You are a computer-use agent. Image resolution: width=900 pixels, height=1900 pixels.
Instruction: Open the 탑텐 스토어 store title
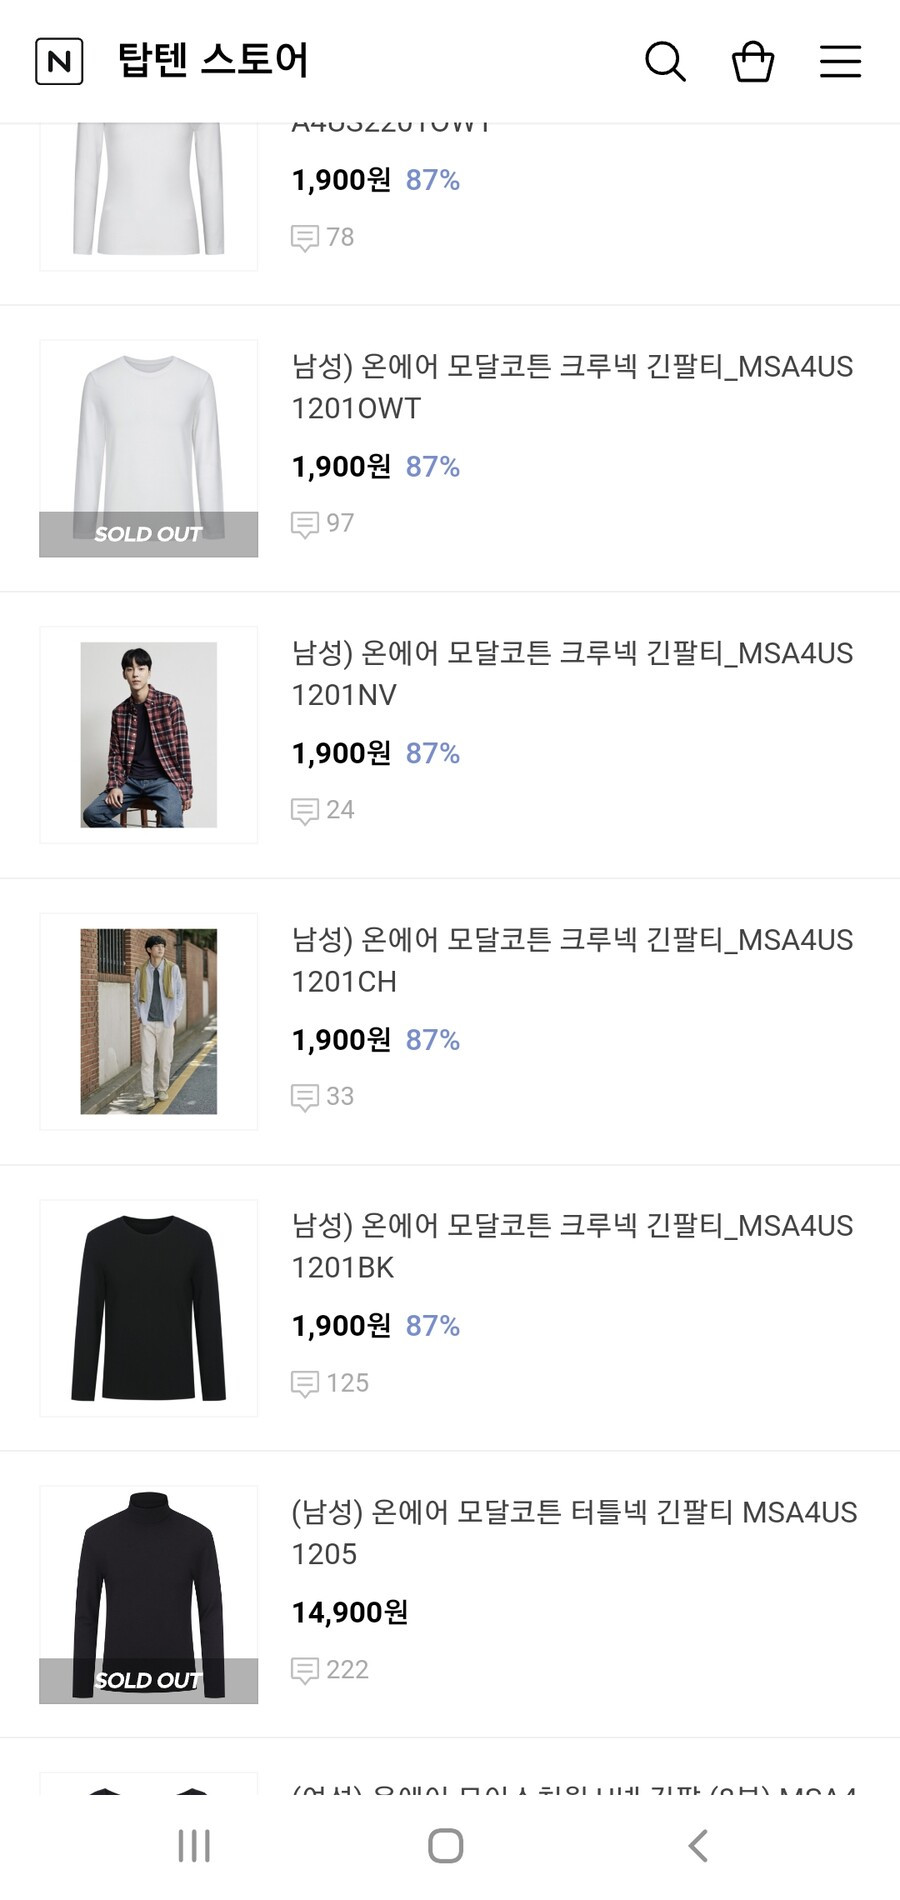click(213, 60)
